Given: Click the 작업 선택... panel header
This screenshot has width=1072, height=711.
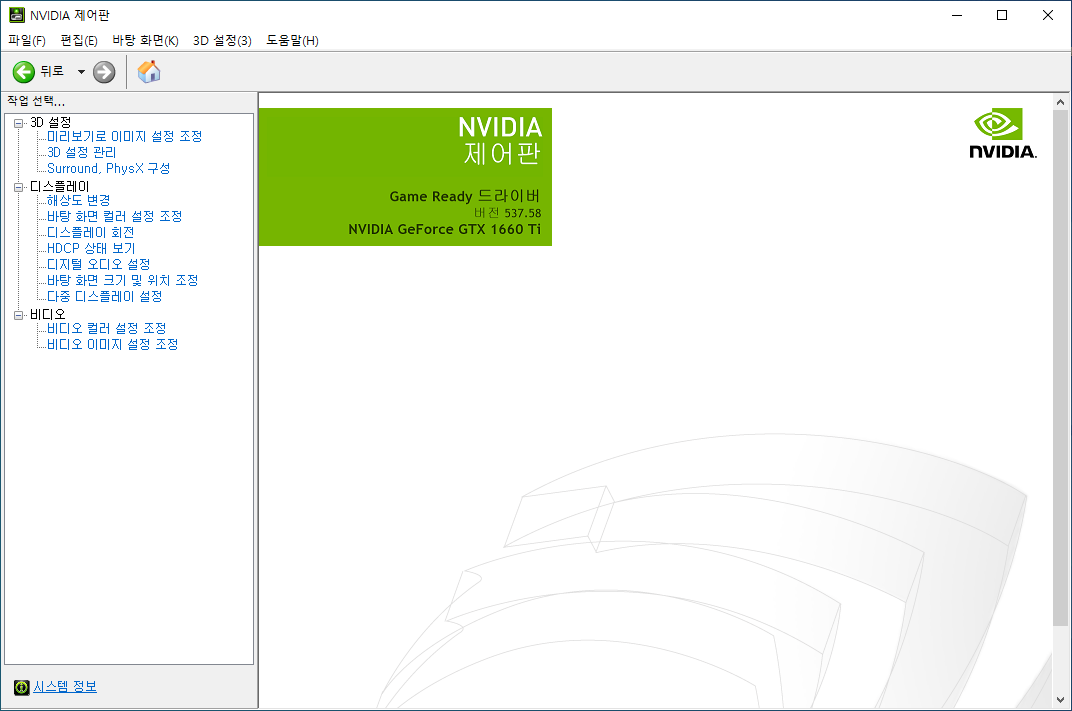Looking at the screenshot, I should coord(36,101).
